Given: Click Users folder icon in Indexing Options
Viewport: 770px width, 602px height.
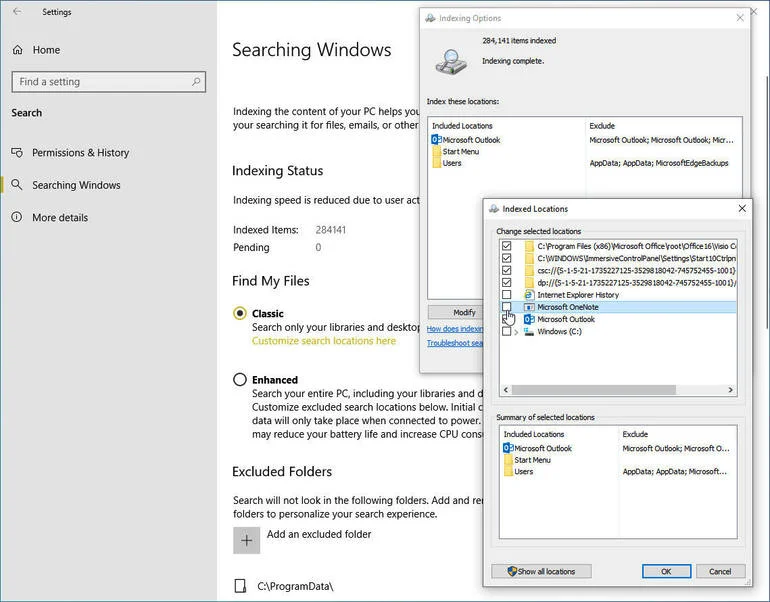Looking at the screenshot, I should click(x=437, y=163).
